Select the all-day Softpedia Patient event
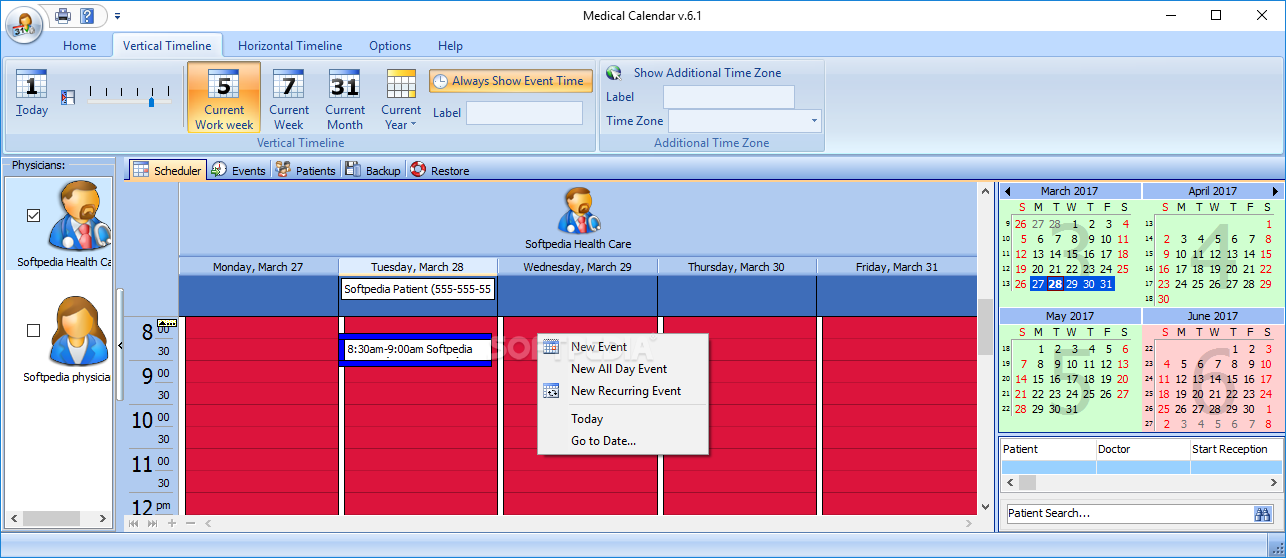 (x=418, y=289)
